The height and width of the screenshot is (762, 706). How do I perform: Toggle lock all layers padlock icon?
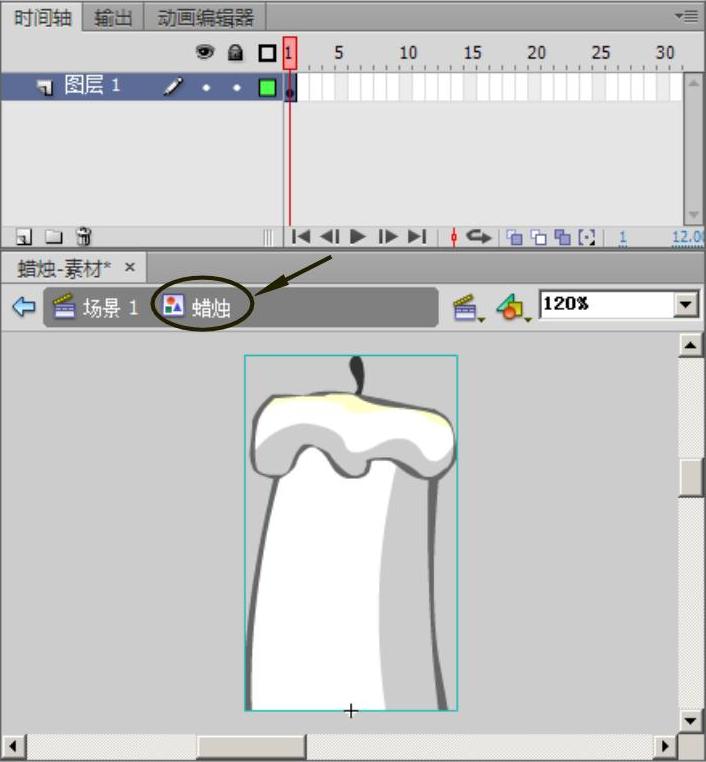tap(236, 53)
